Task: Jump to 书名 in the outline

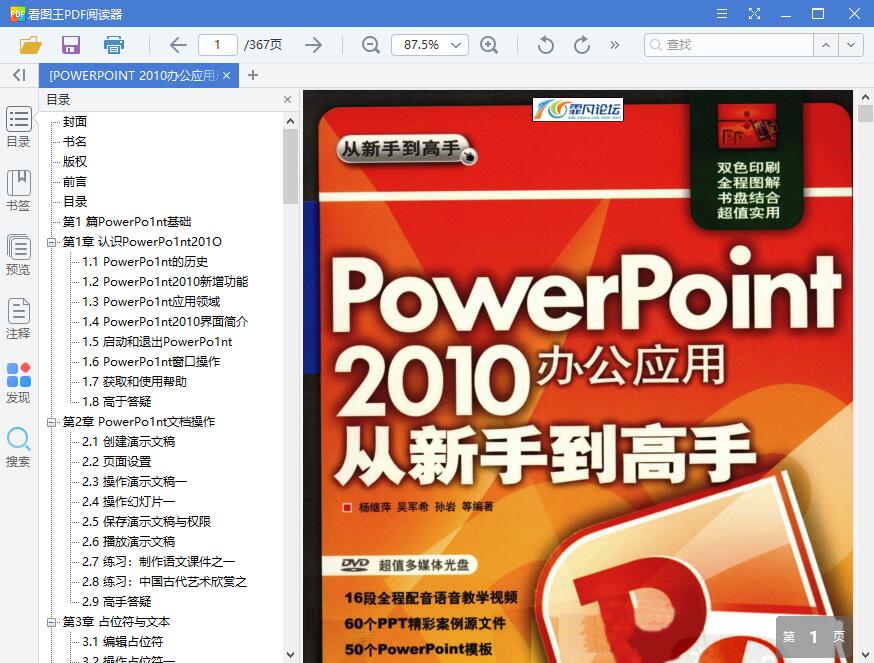Action: click(x=75, y=142)
